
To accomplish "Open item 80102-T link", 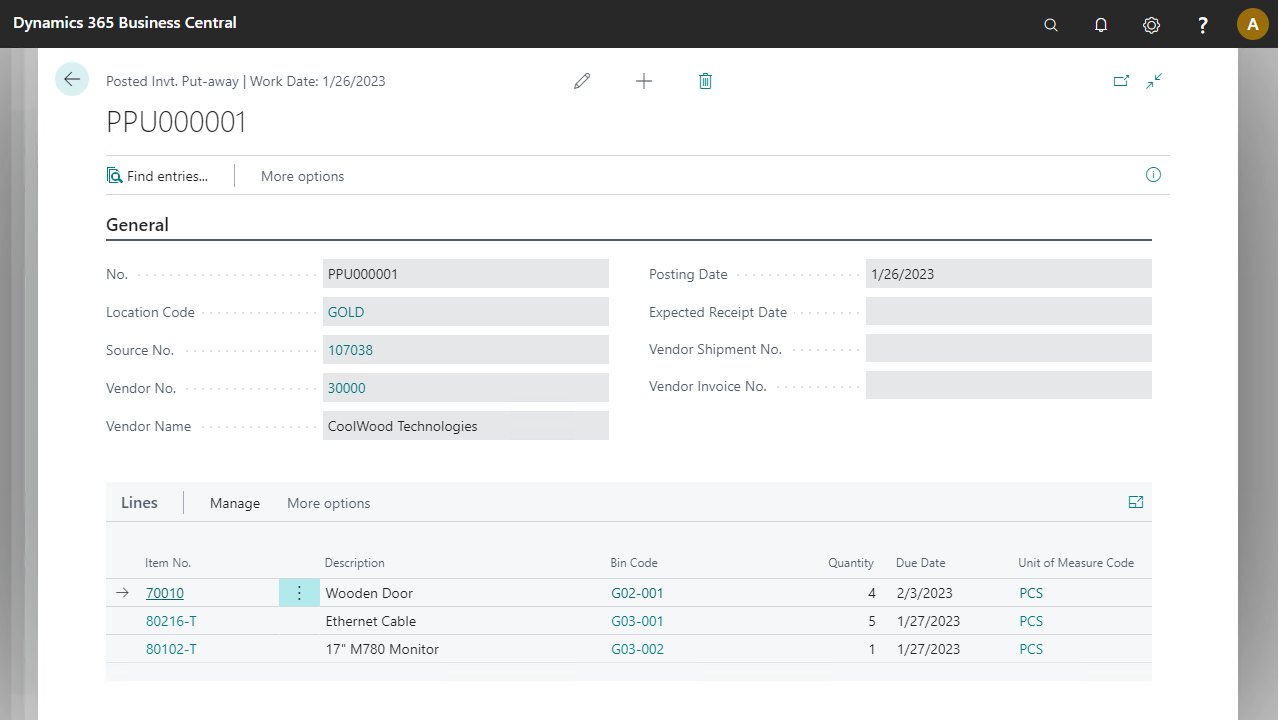I will [171, 649].
